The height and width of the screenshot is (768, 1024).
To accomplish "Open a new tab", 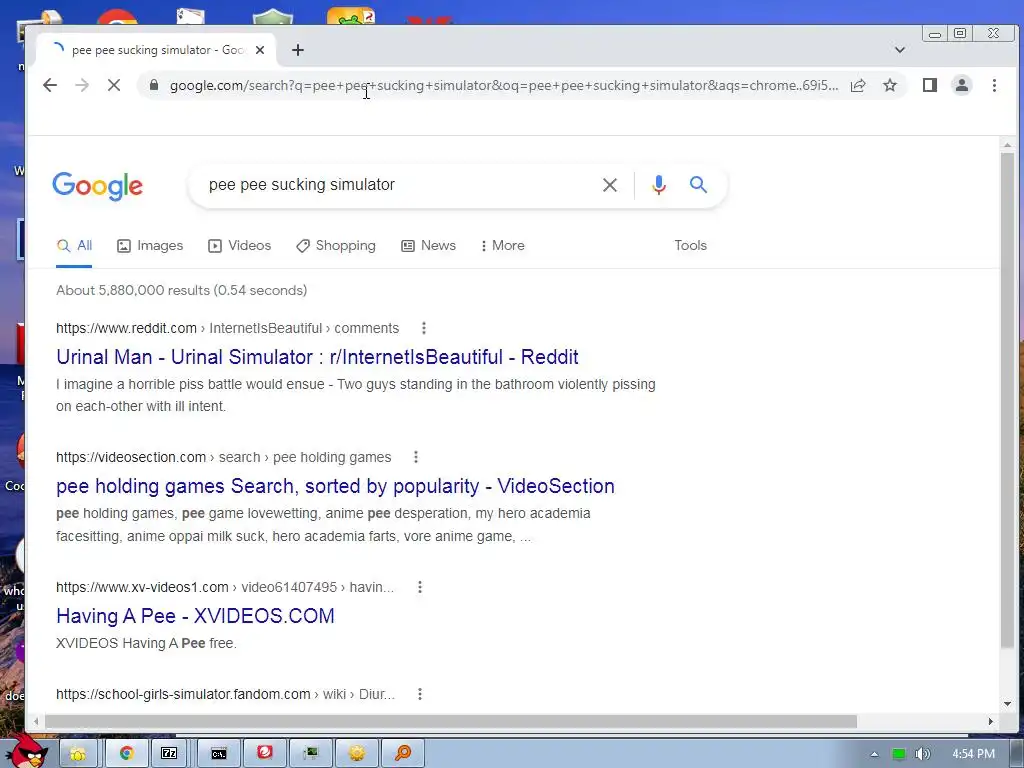I will pos(298,50).
